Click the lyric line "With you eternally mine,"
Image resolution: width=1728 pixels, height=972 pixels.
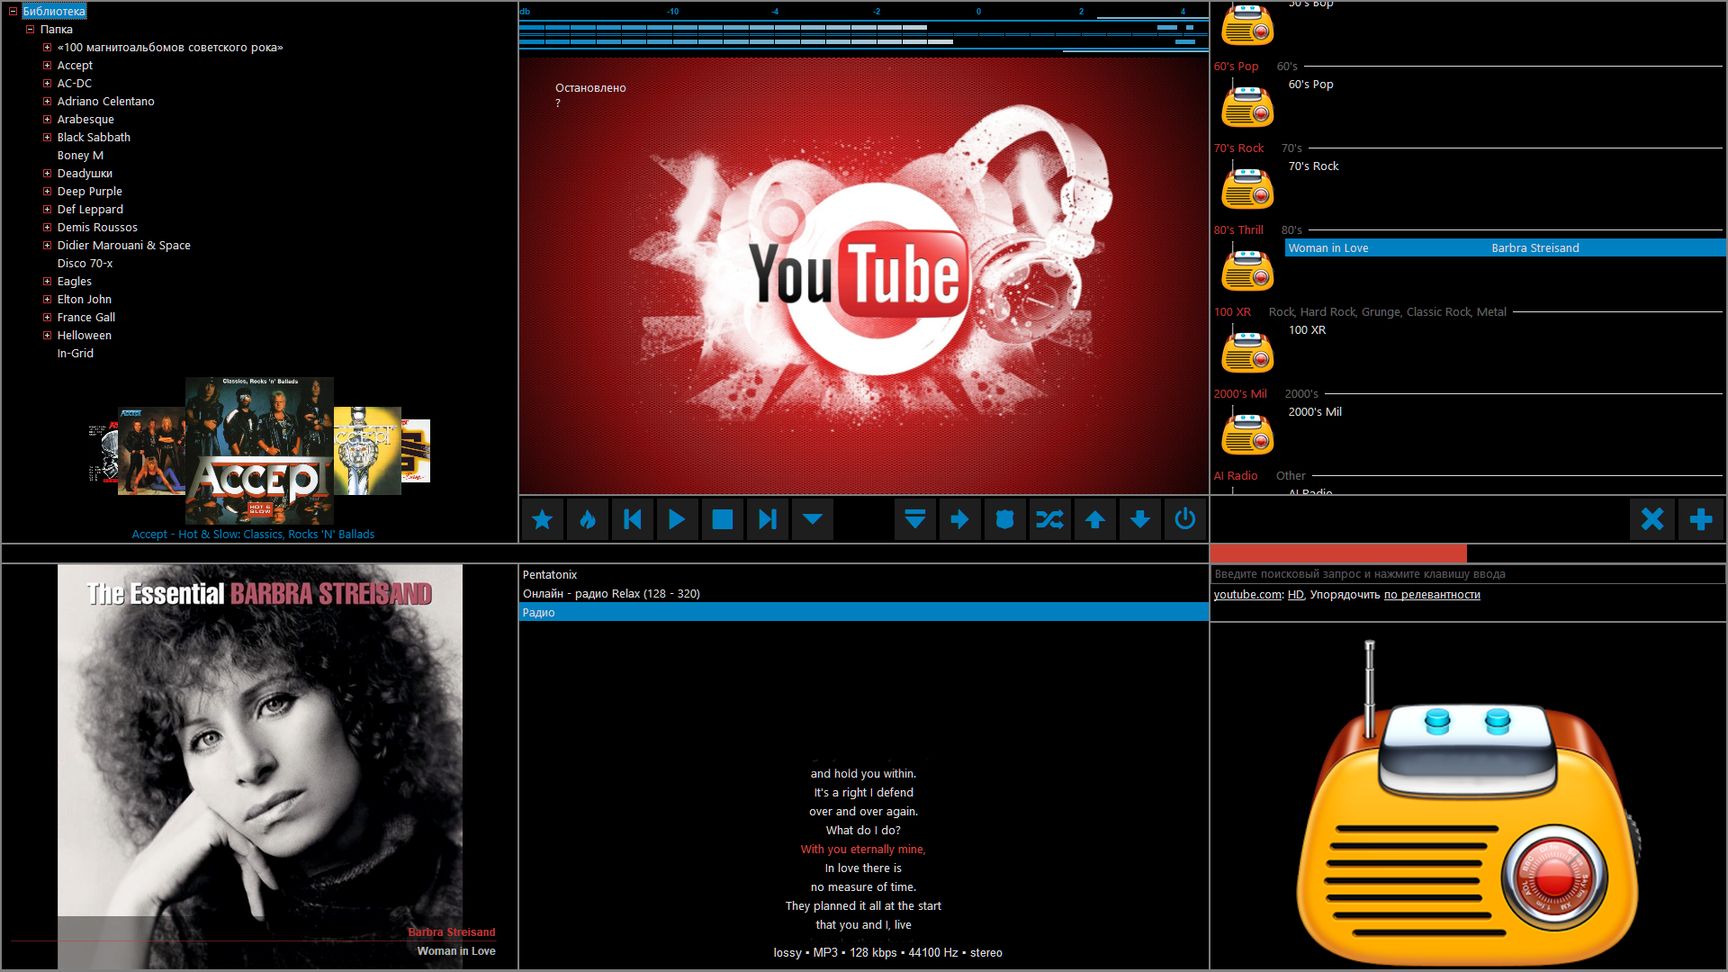pyautogui.click(x=863, y=850)
